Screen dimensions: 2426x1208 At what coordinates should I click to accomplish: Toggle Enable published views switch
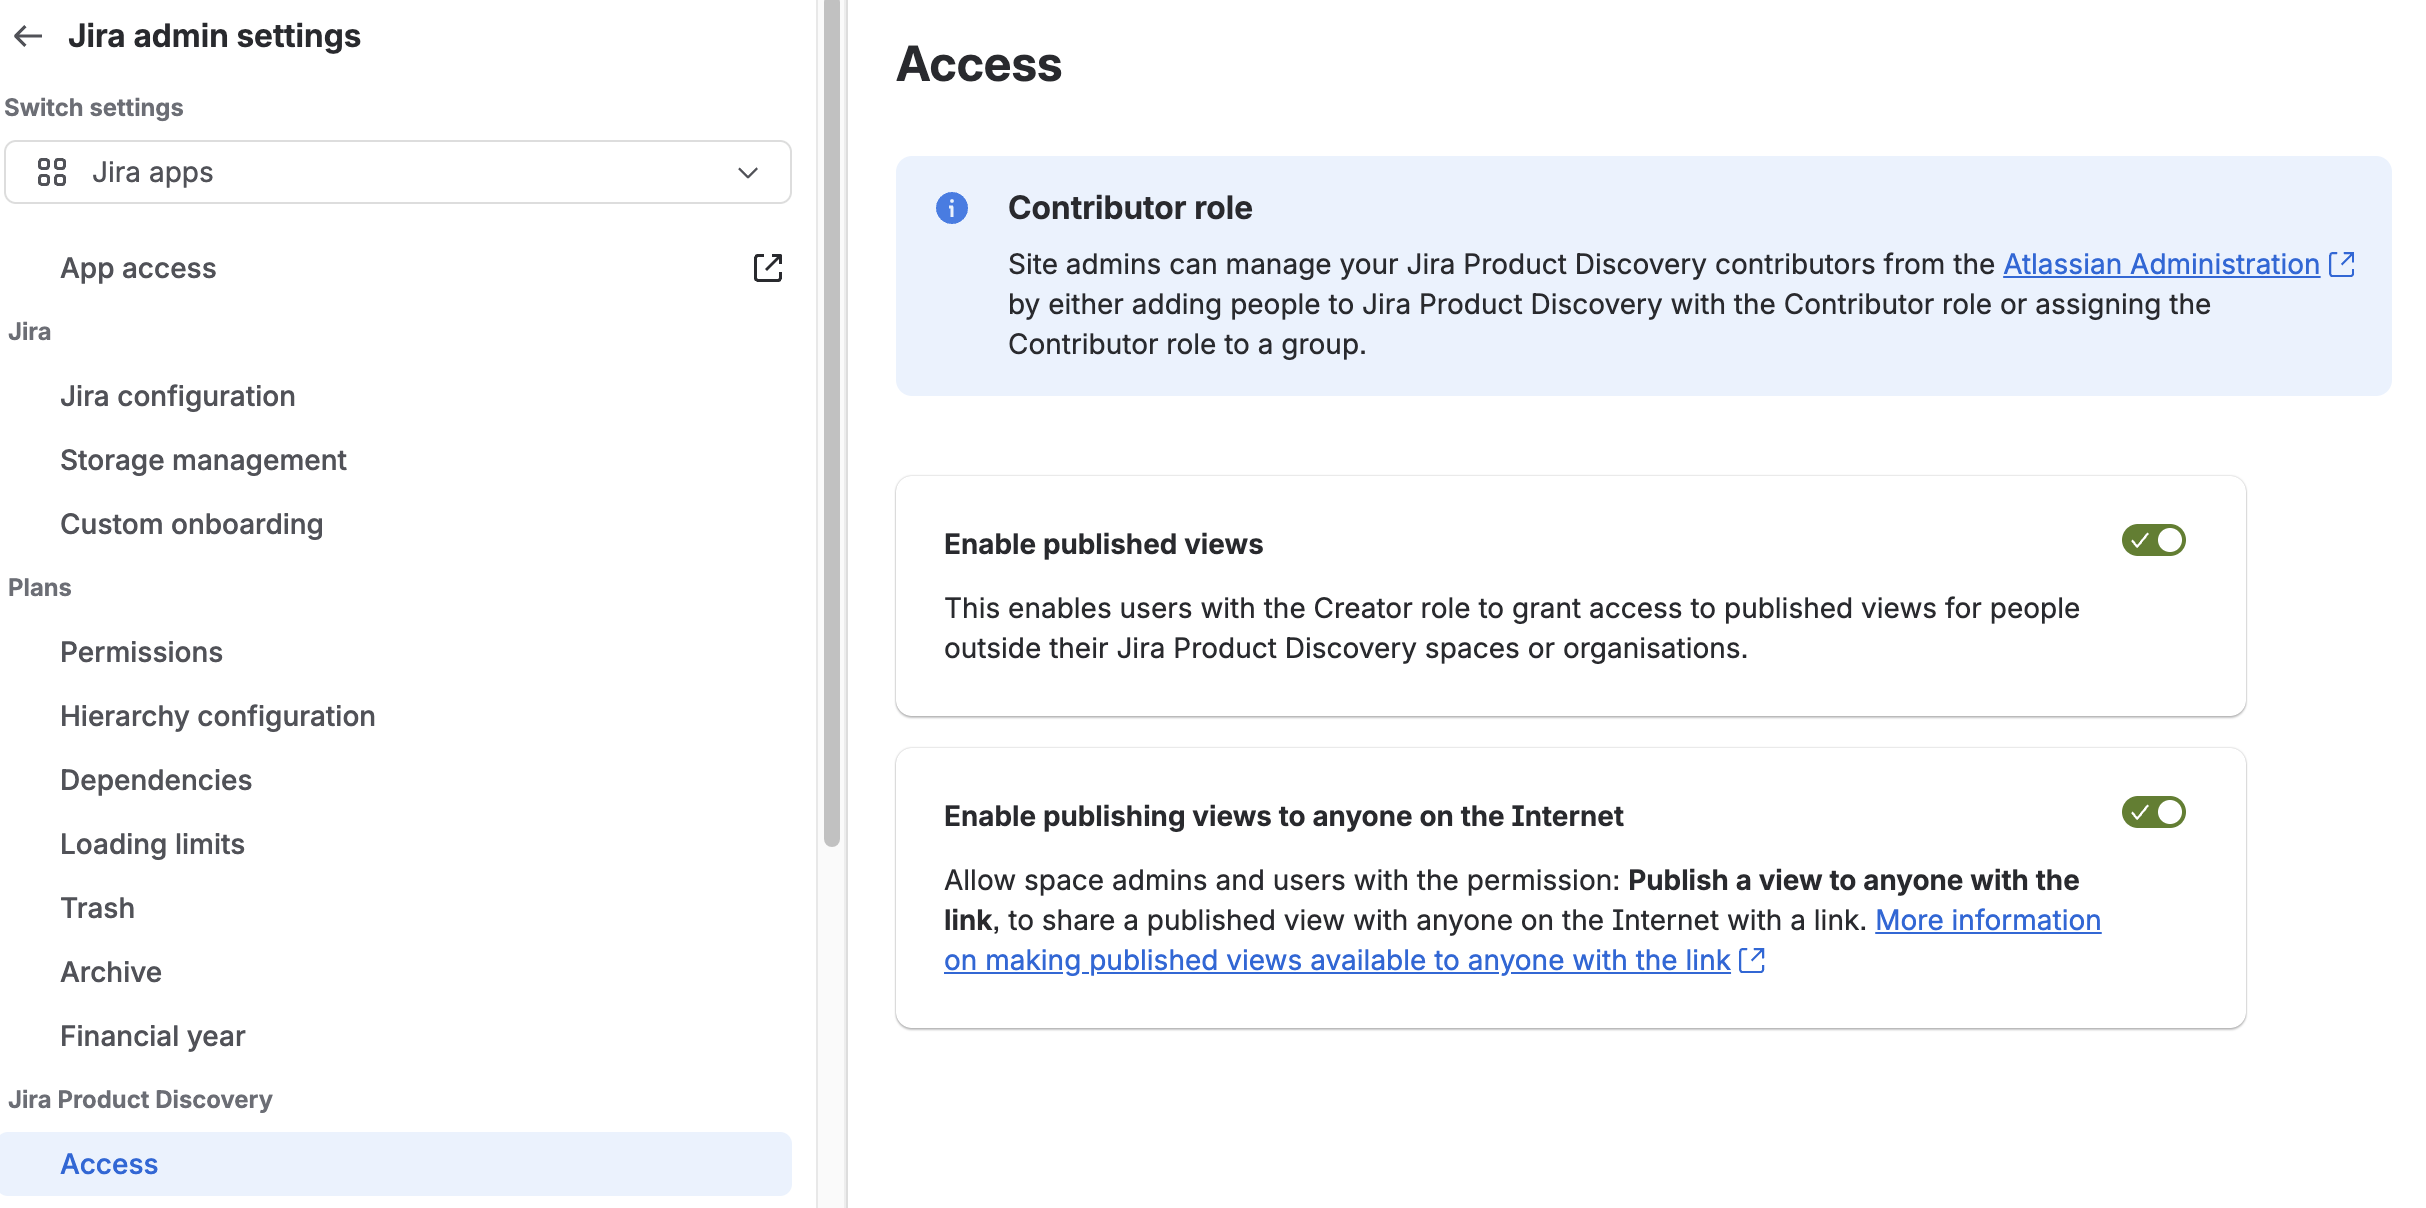click(2154, 540)
